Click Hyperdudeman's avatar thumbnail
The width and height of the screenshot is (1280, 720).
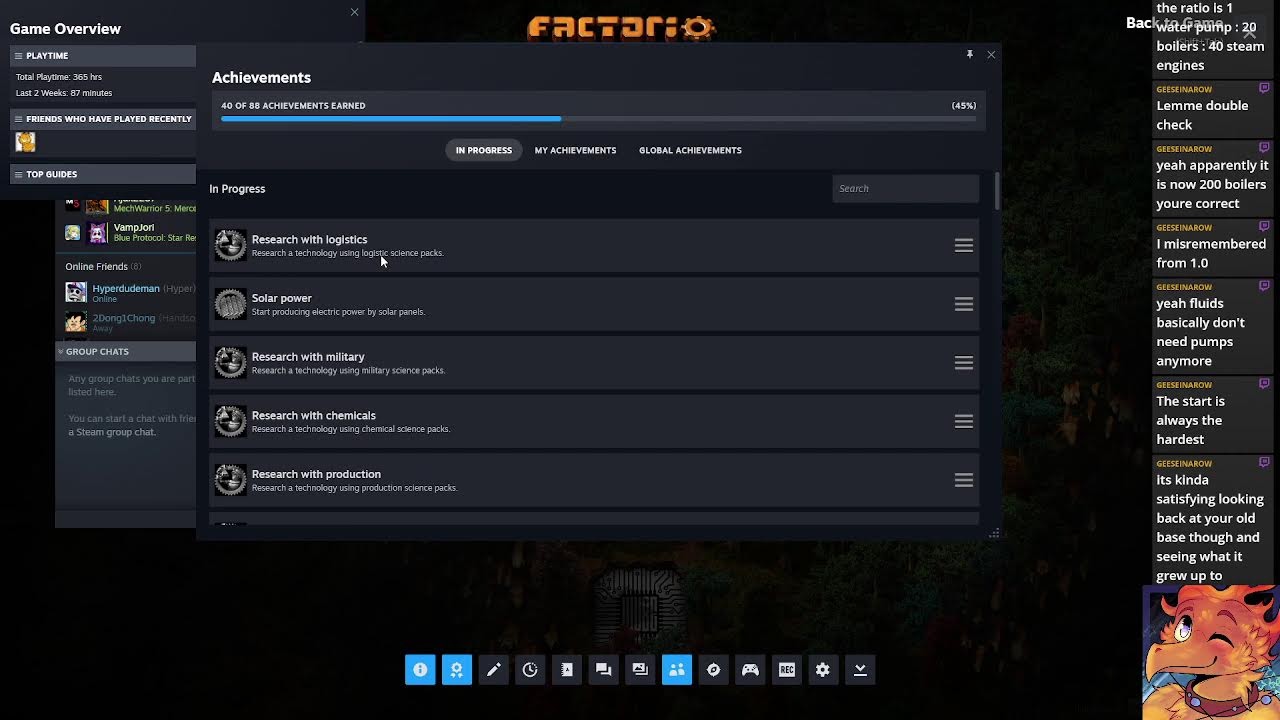pos(76,292)
